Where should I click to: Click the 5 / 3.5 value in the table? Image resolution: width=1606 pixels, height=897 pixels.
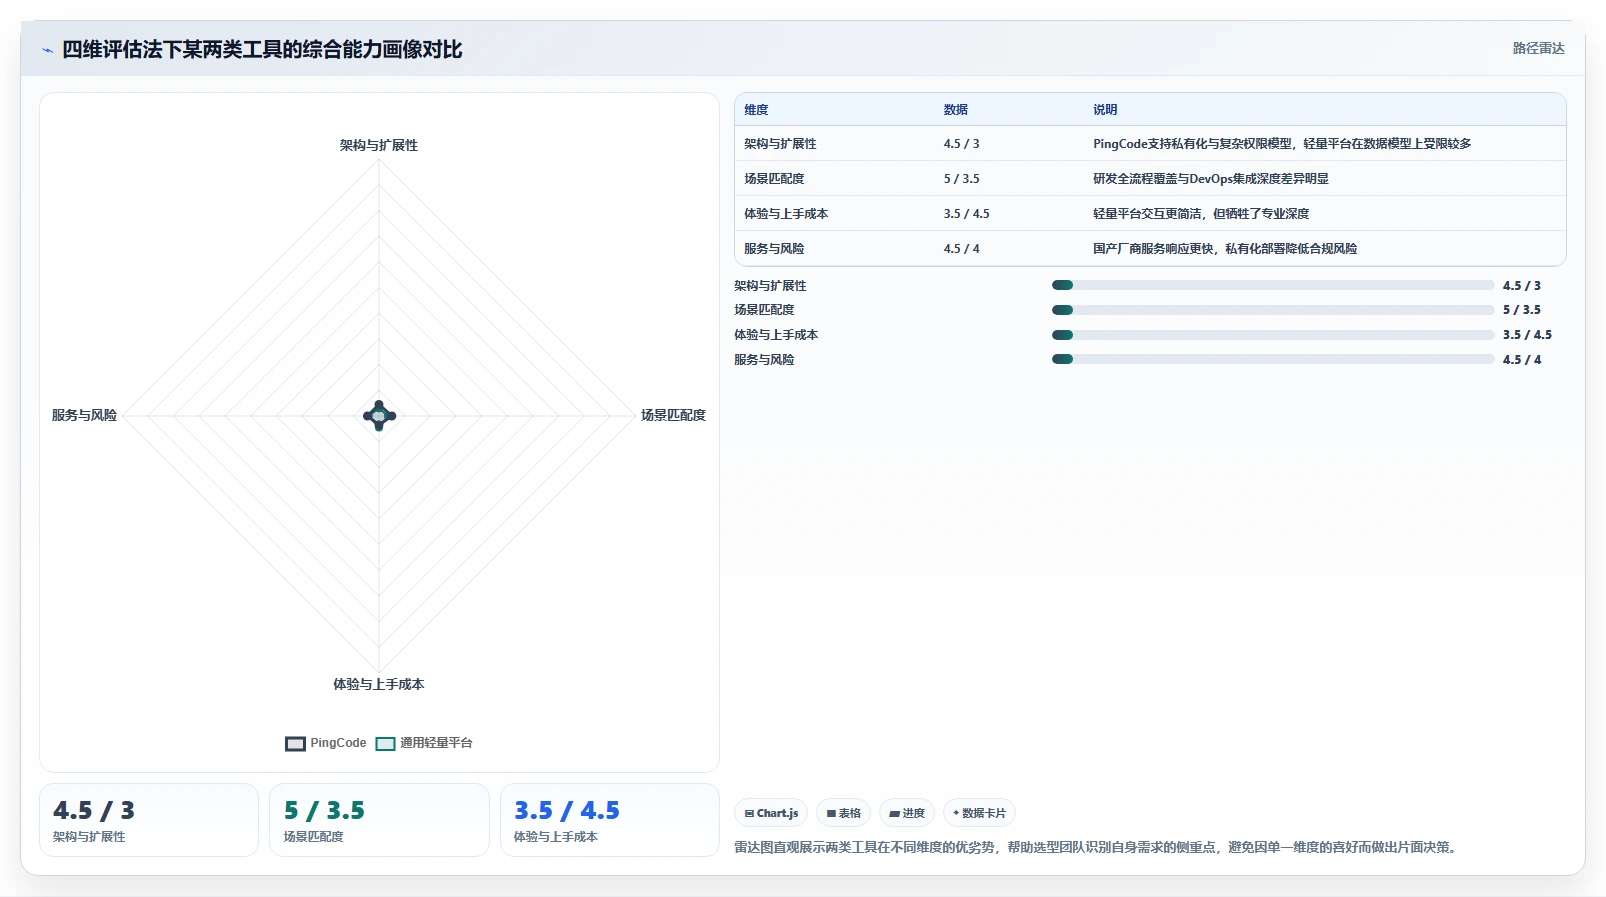[961, 179]
